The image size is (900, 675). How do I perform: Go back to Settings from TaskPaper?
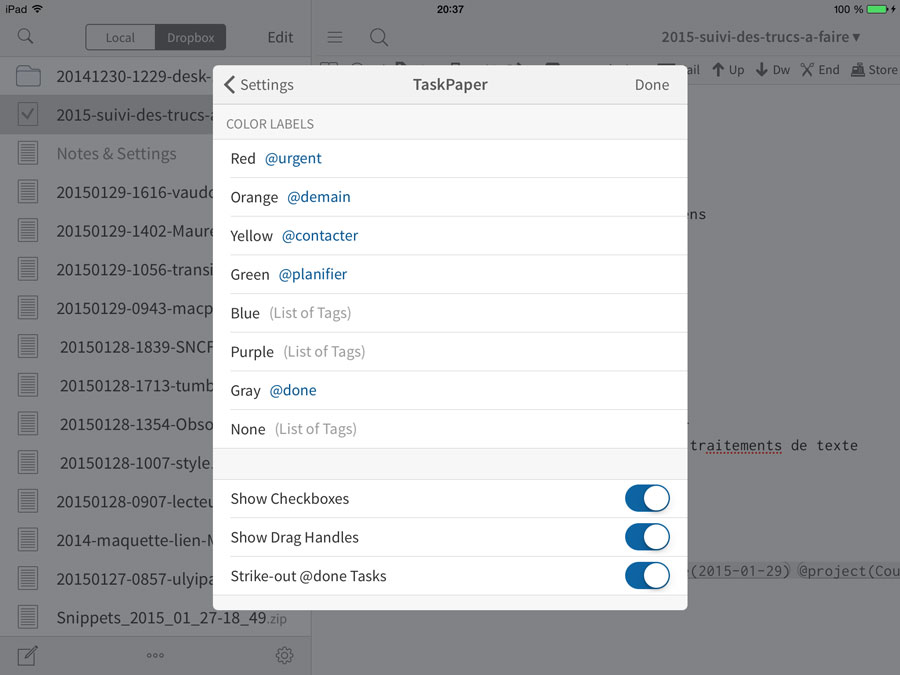[x=259, y=85]
